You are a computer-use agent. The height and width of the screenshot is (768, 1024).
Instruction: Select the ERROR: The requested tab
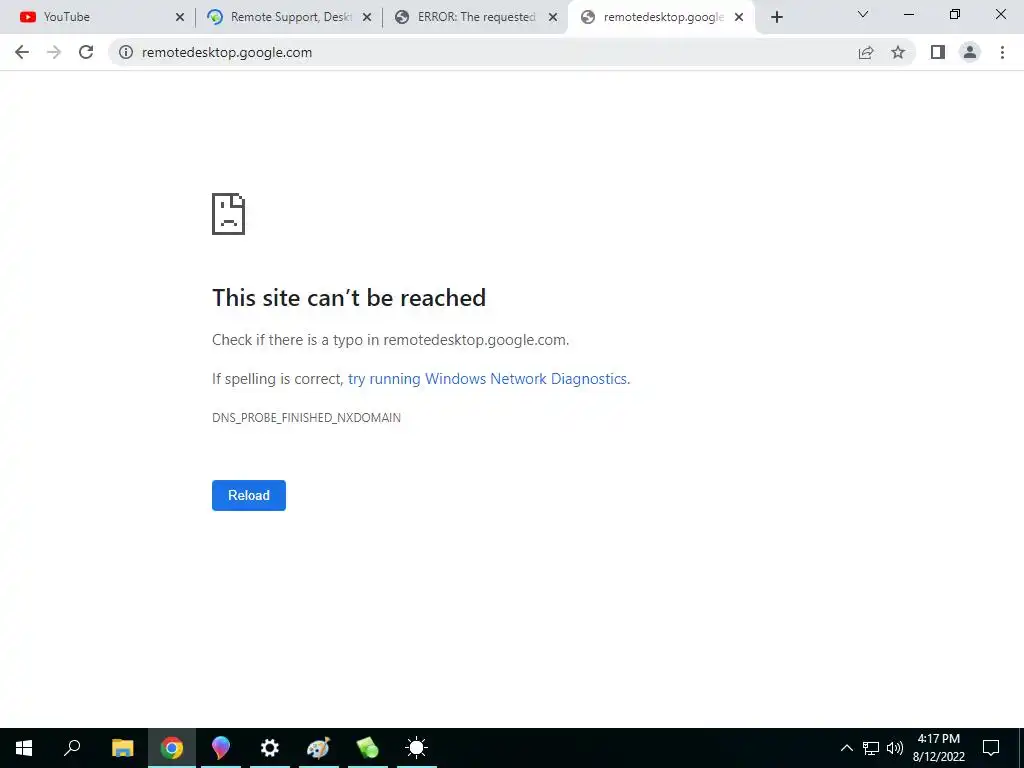click(x=475, y=17)
